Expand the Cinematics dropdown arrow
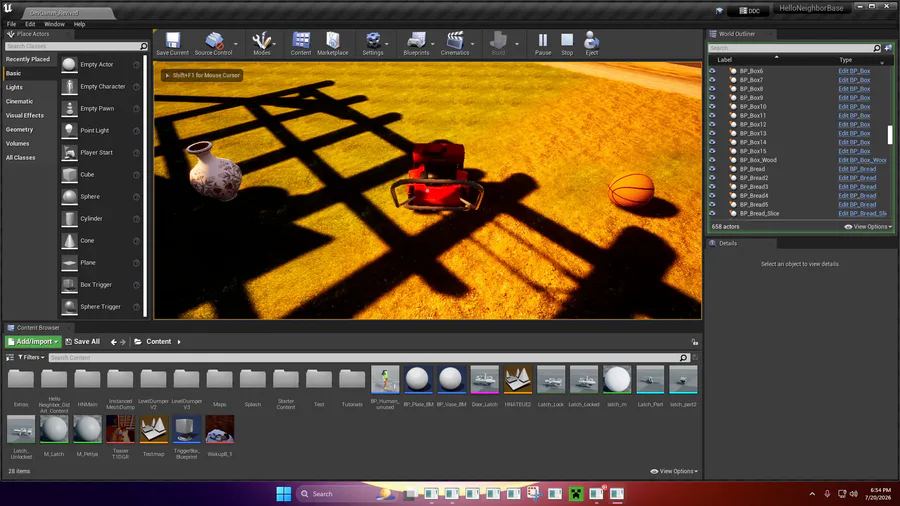The height and width of the screenshot is (506, 900). click(472, 44)
